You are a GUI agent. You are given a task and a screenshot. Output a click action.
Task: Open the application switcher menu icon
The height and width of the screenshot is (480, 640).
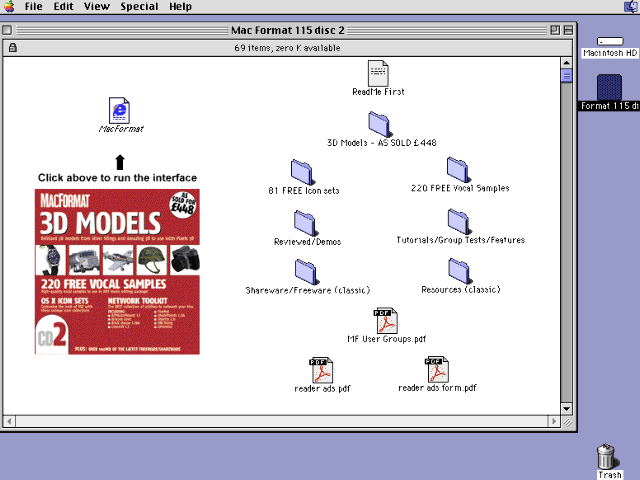[x=631, y=7]
